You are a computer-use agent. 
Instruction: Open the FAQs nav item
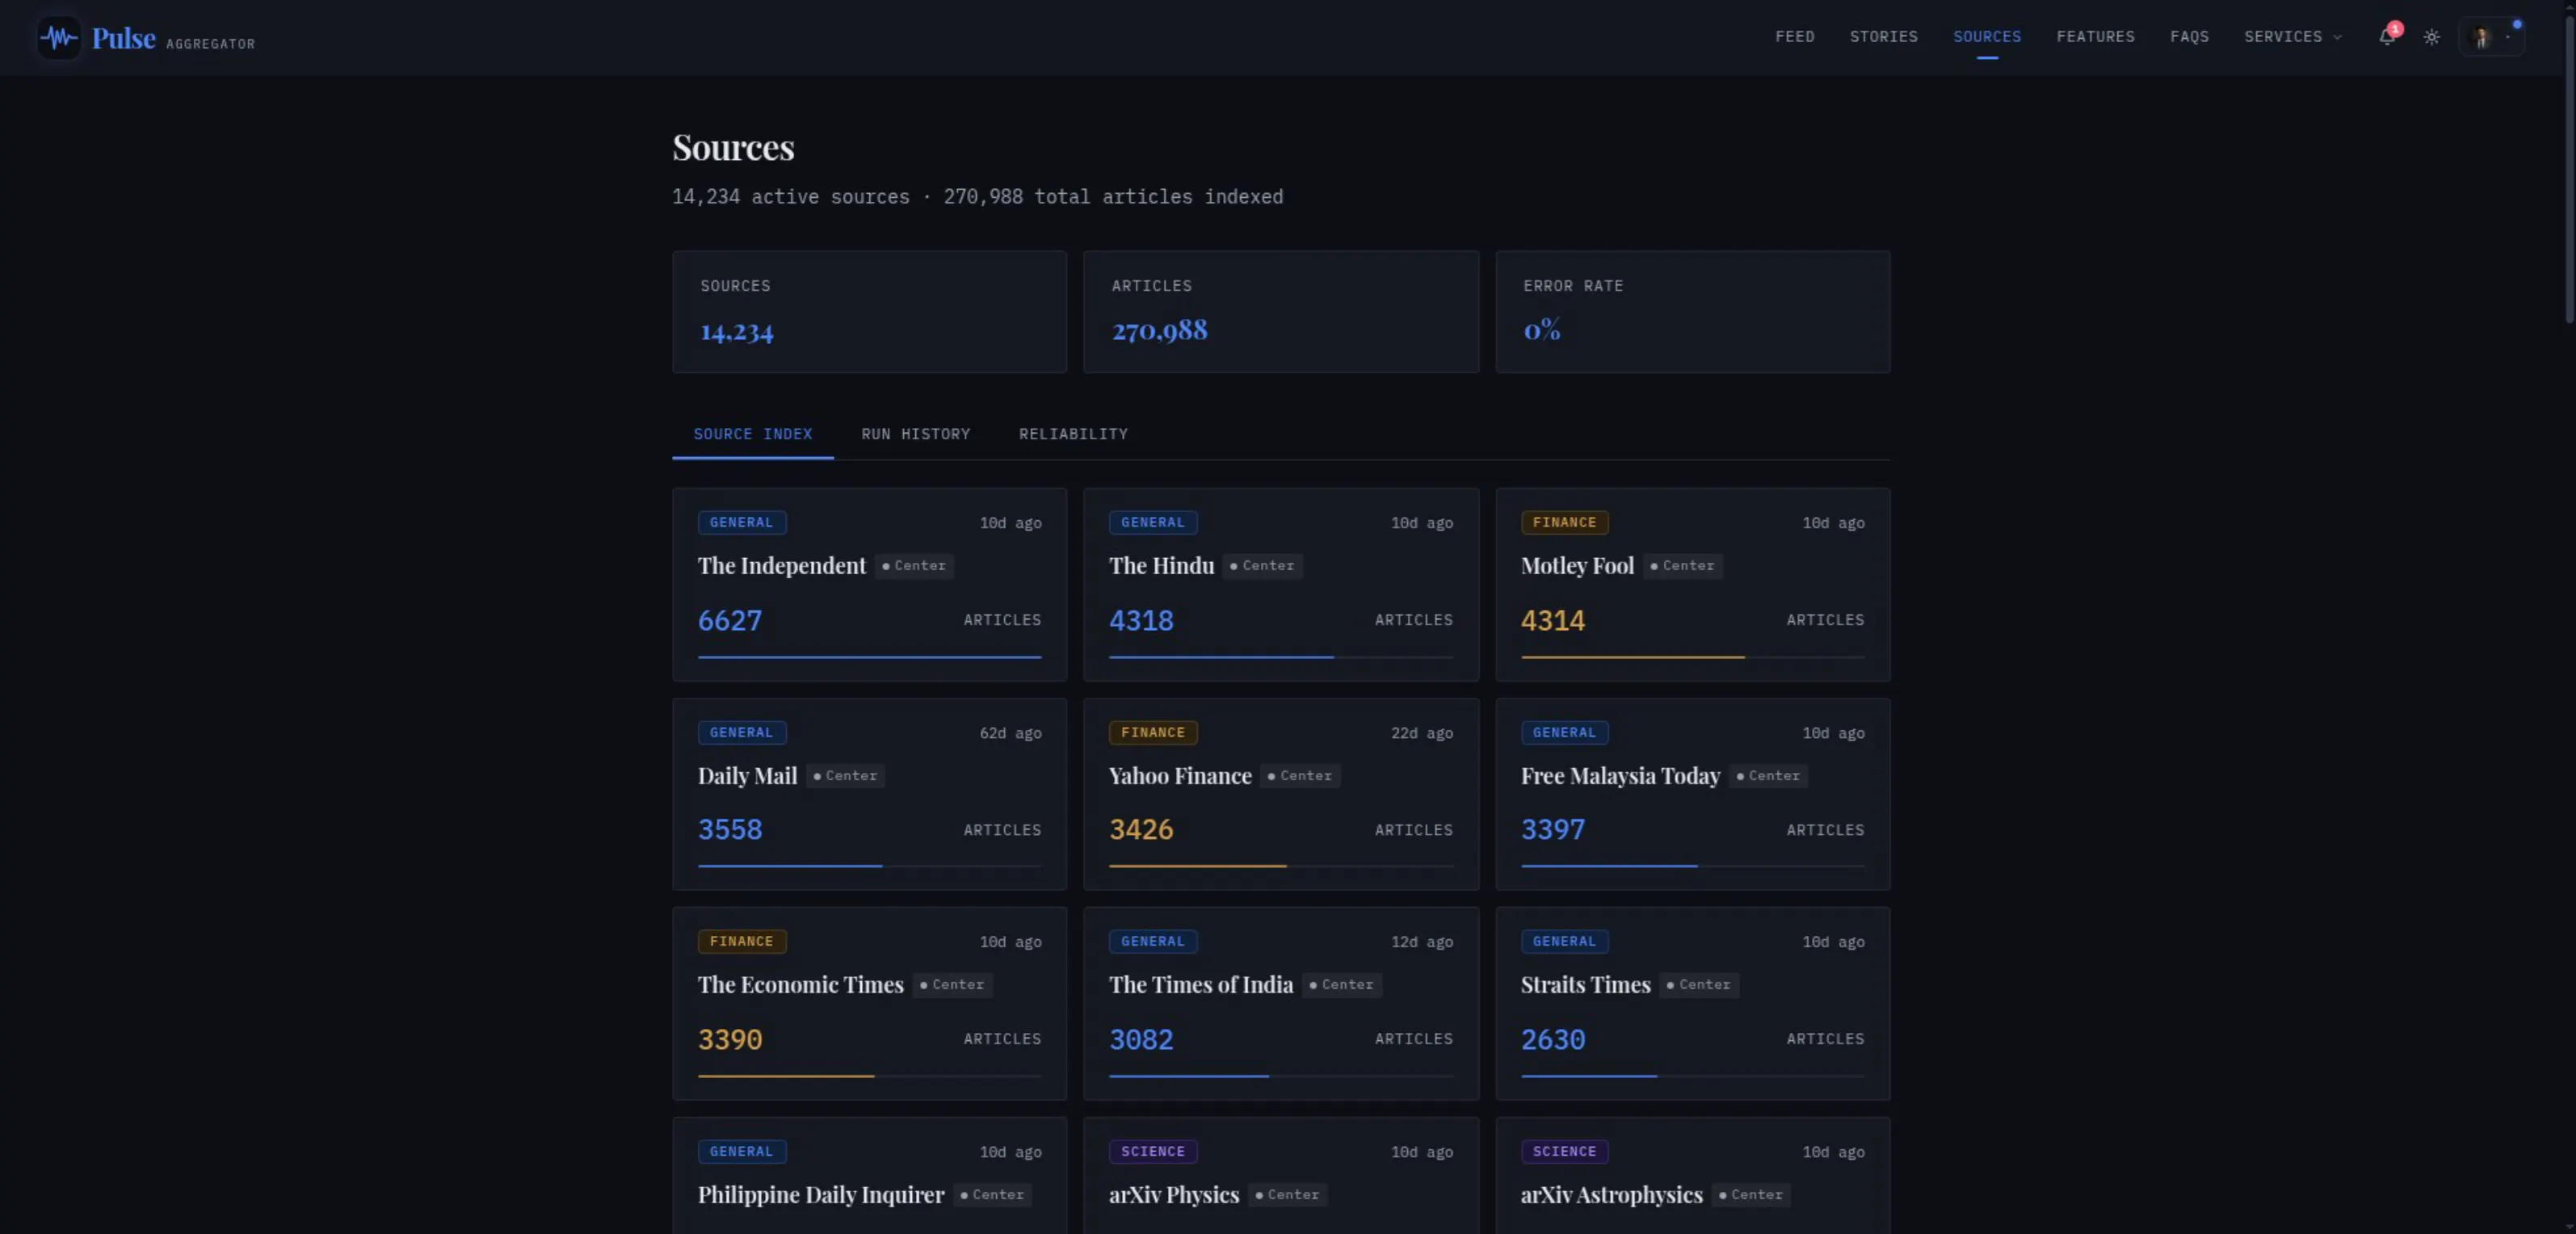pos(2189,37)
